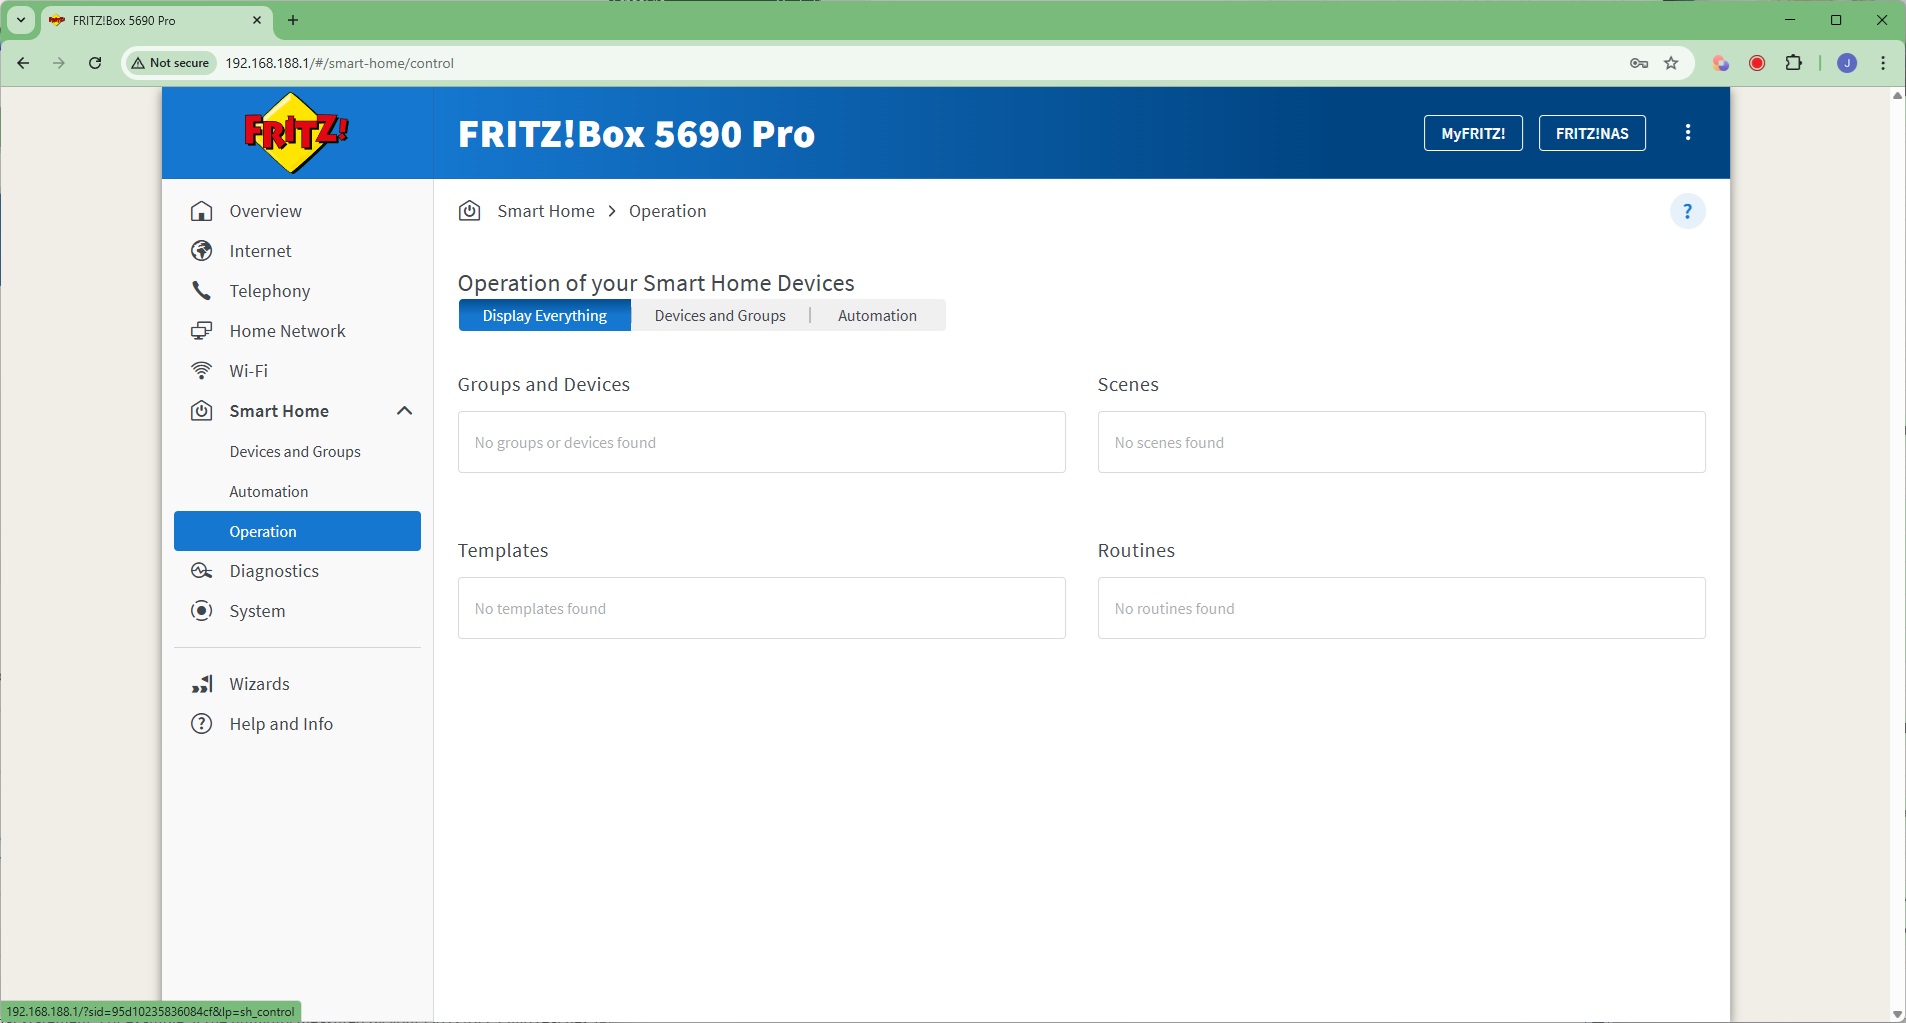Click the "Groups and Devices" heading
Screen dimensions: 1906x1023
pyautogui.click(x=544, y=385)
